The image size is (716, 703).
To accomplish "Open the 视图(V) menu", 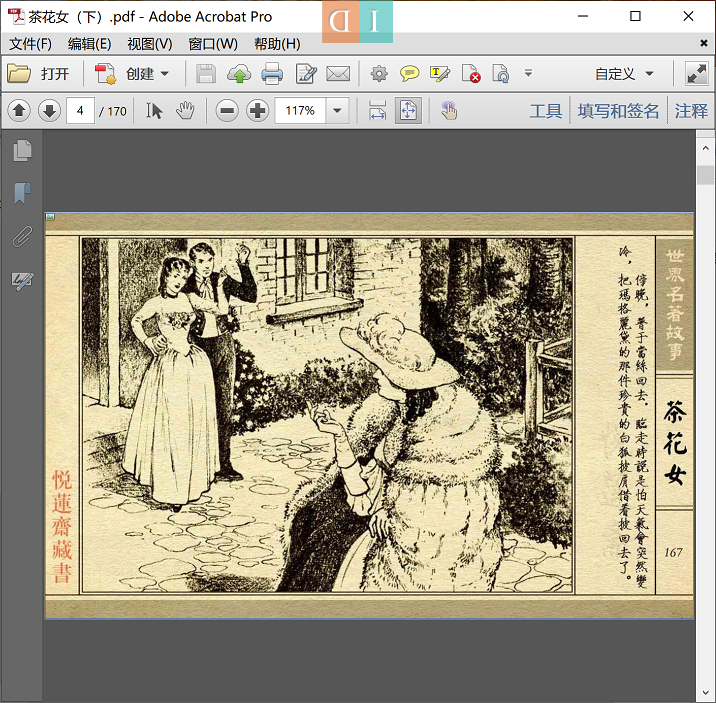I will pos(150,44).
